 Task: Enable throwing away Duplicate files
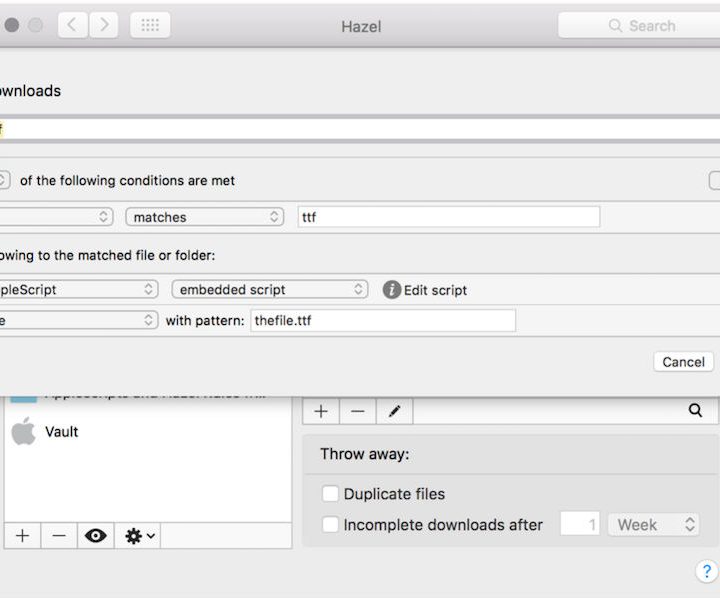click(330, 494)
